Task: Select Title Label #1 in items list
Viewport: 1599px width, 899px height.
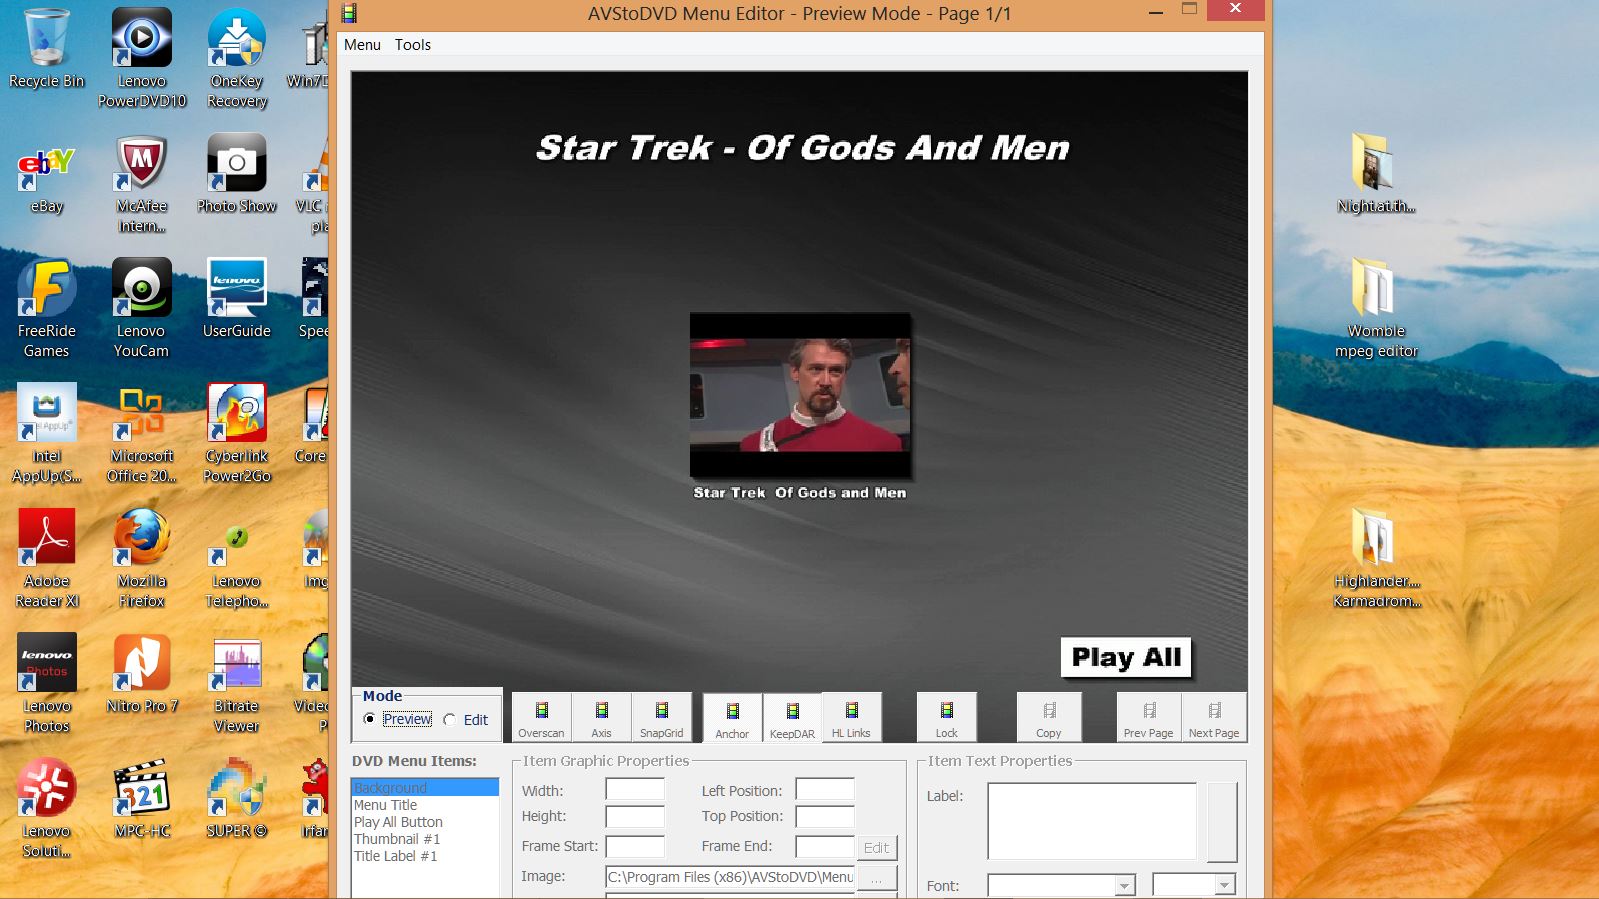Action: [x=425, y=856]
